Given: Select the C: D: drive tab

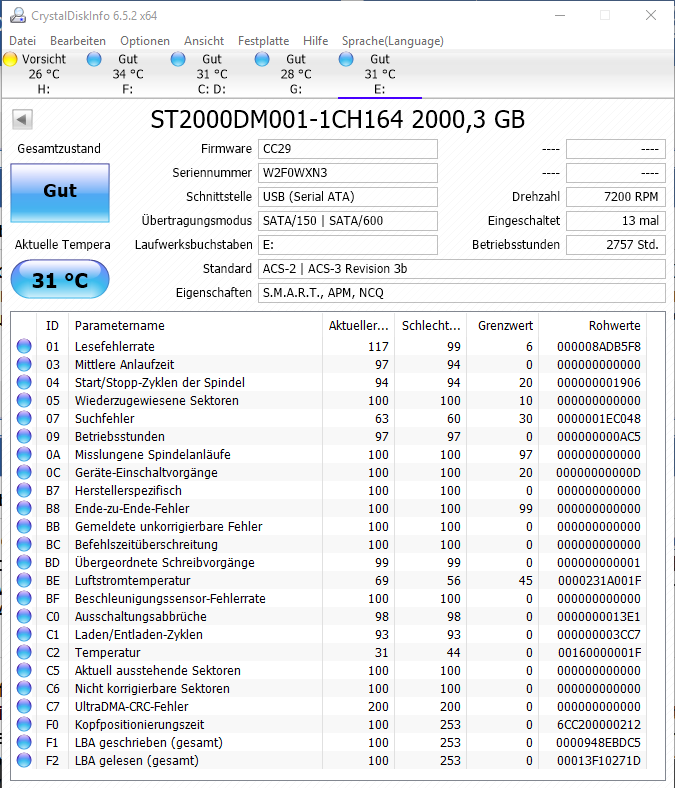Looking at the screenshot, I should (x=212, y=74).
